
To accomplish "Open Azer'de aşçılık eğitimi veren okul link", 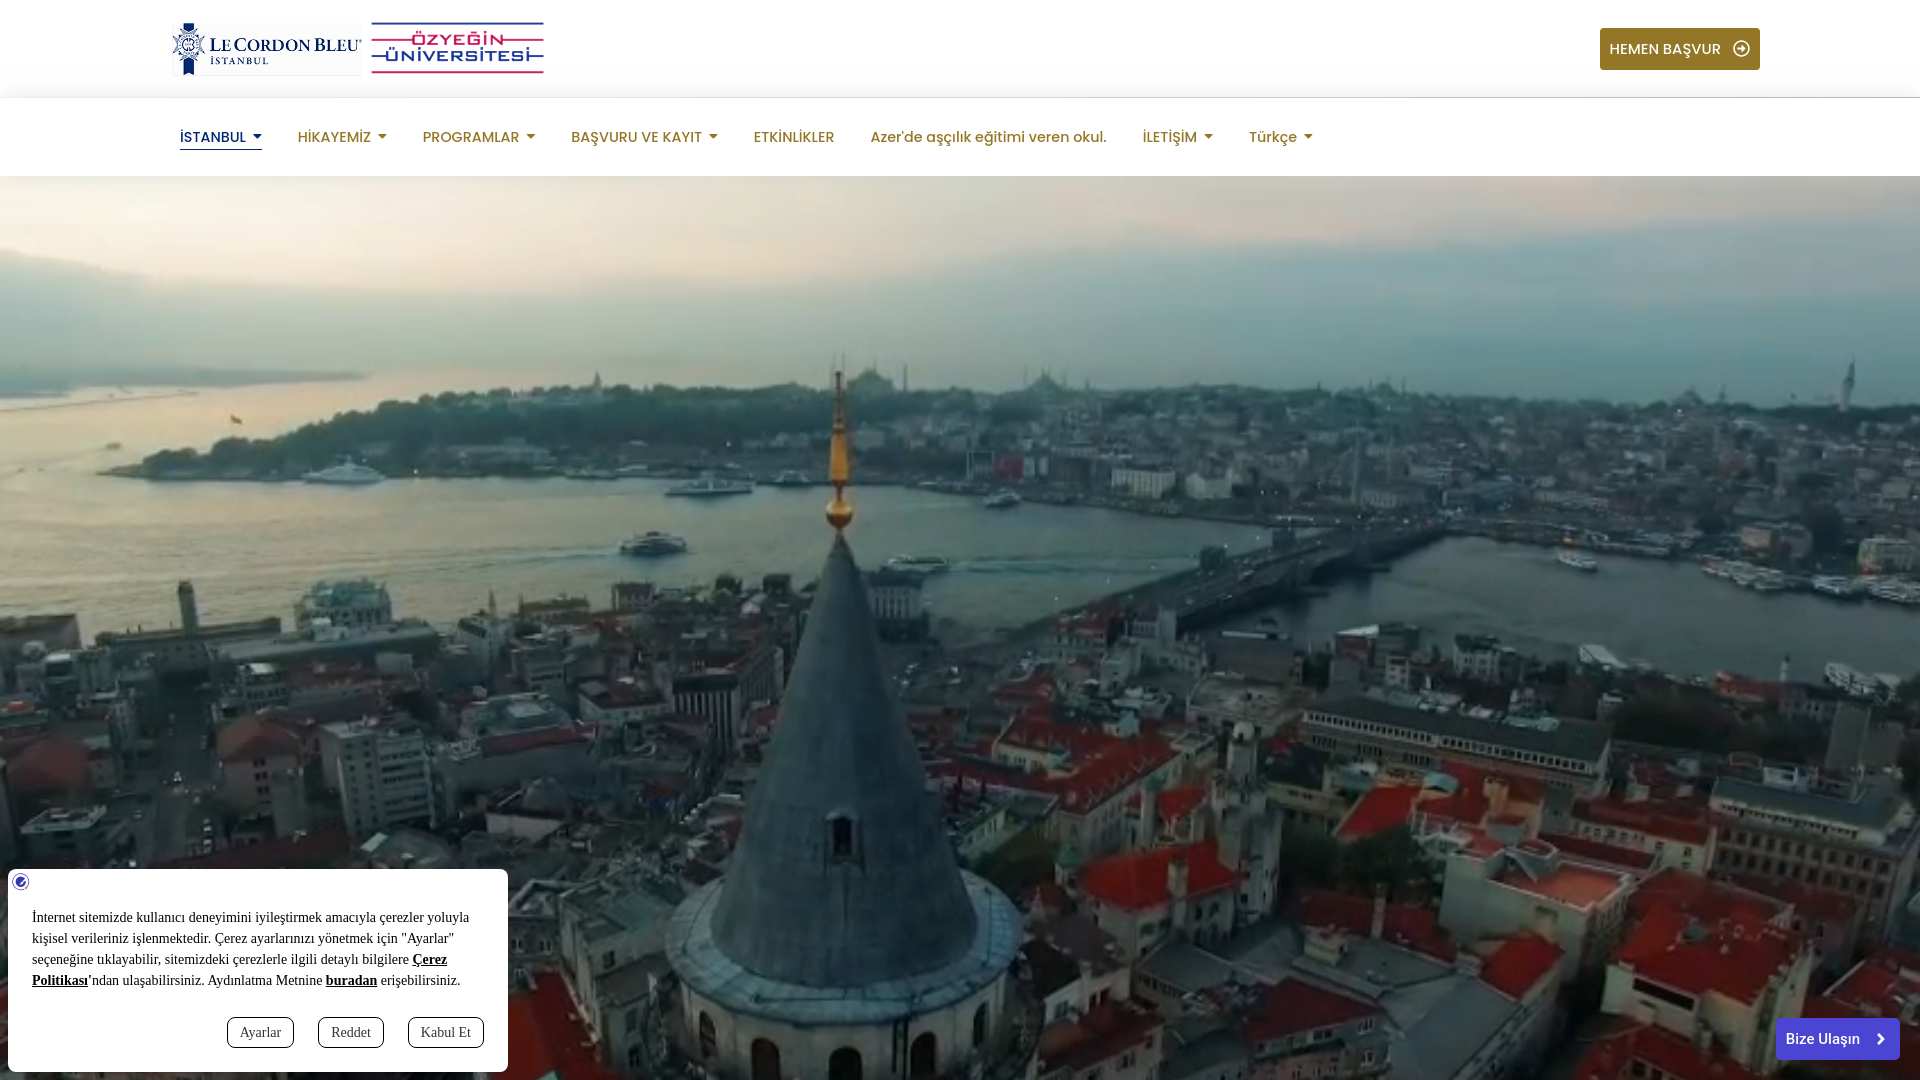I will tap(988, 137).
